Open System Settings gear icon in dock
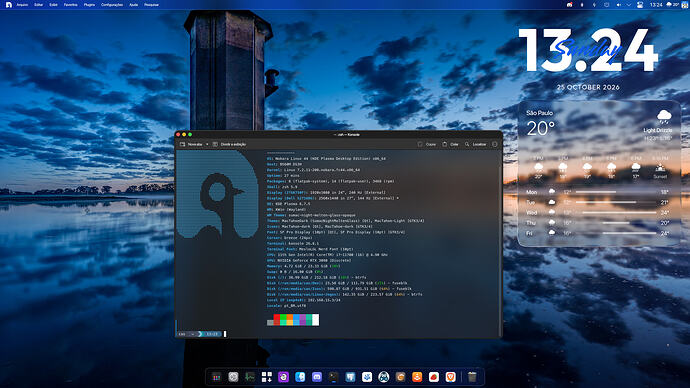690x388 pixels. click(233, 377)
